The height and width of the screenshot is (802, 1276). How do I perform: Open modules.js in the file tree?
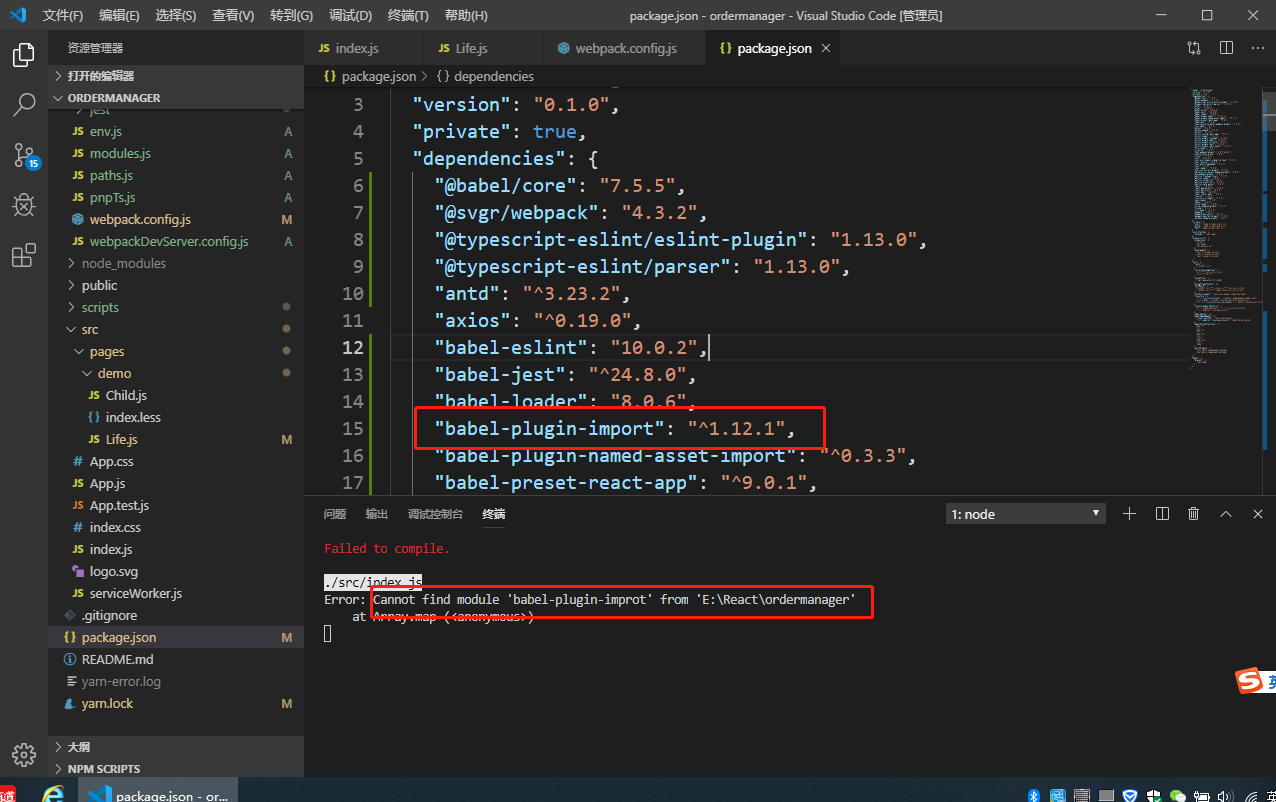click(176, 153)
